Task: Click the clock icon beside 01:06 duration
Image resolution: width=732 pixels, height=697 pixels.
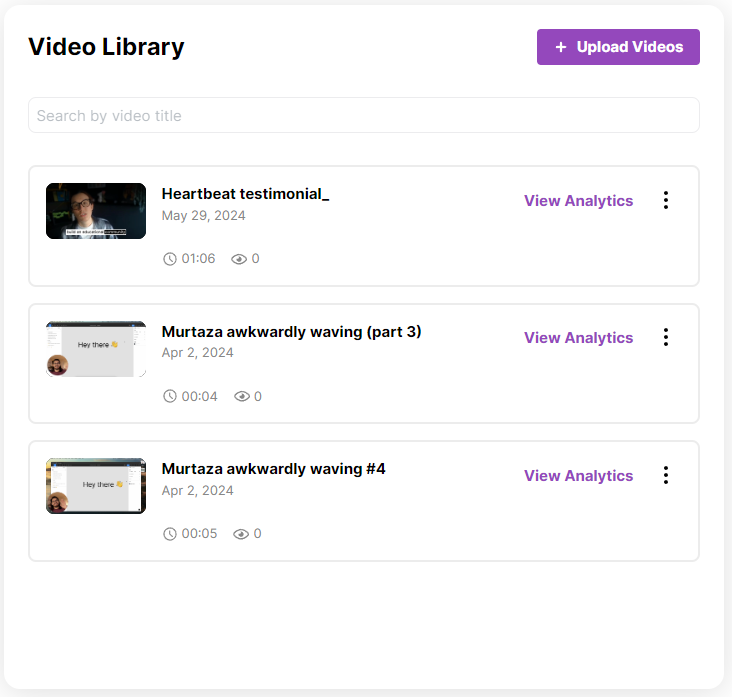Action: tap(169, 259)
